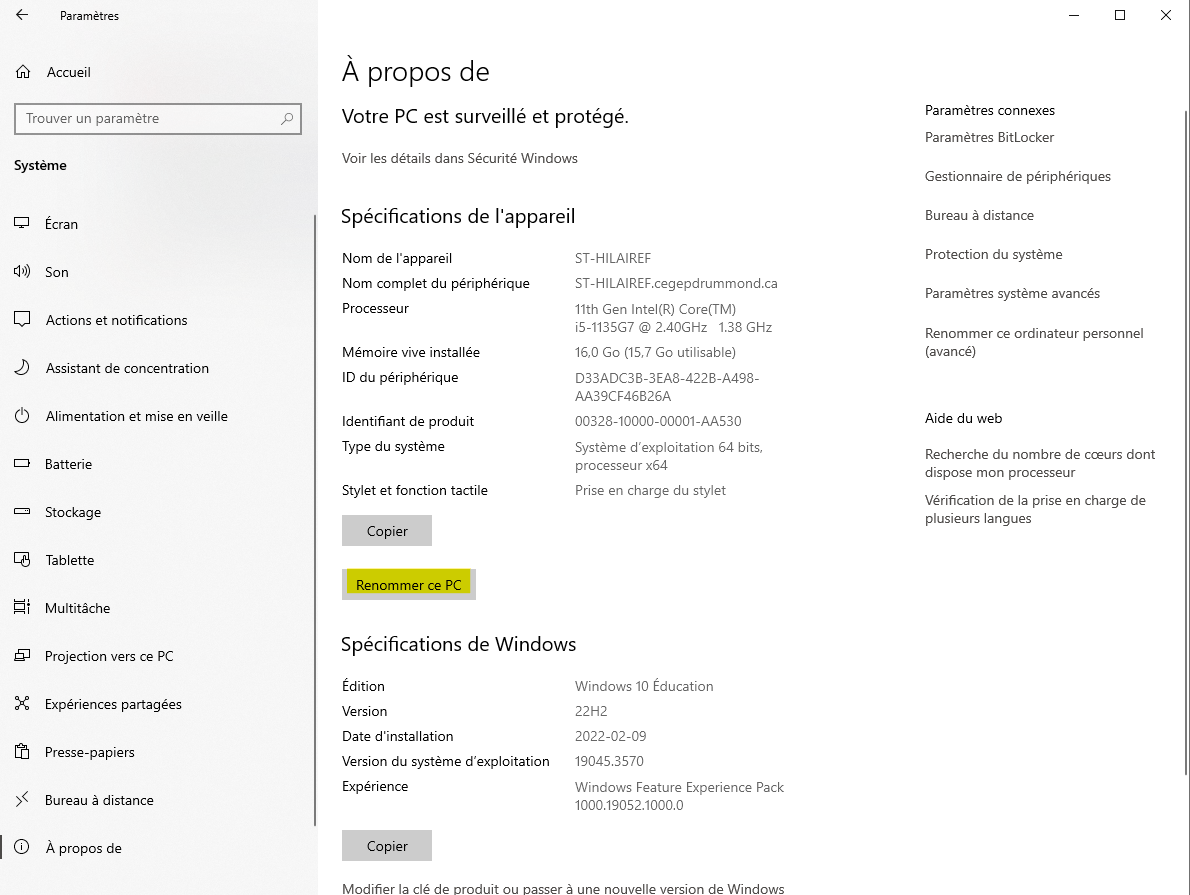Go to Accueil in the sidebar
This screenshot has width=1190, height=895.
point(68,72)
